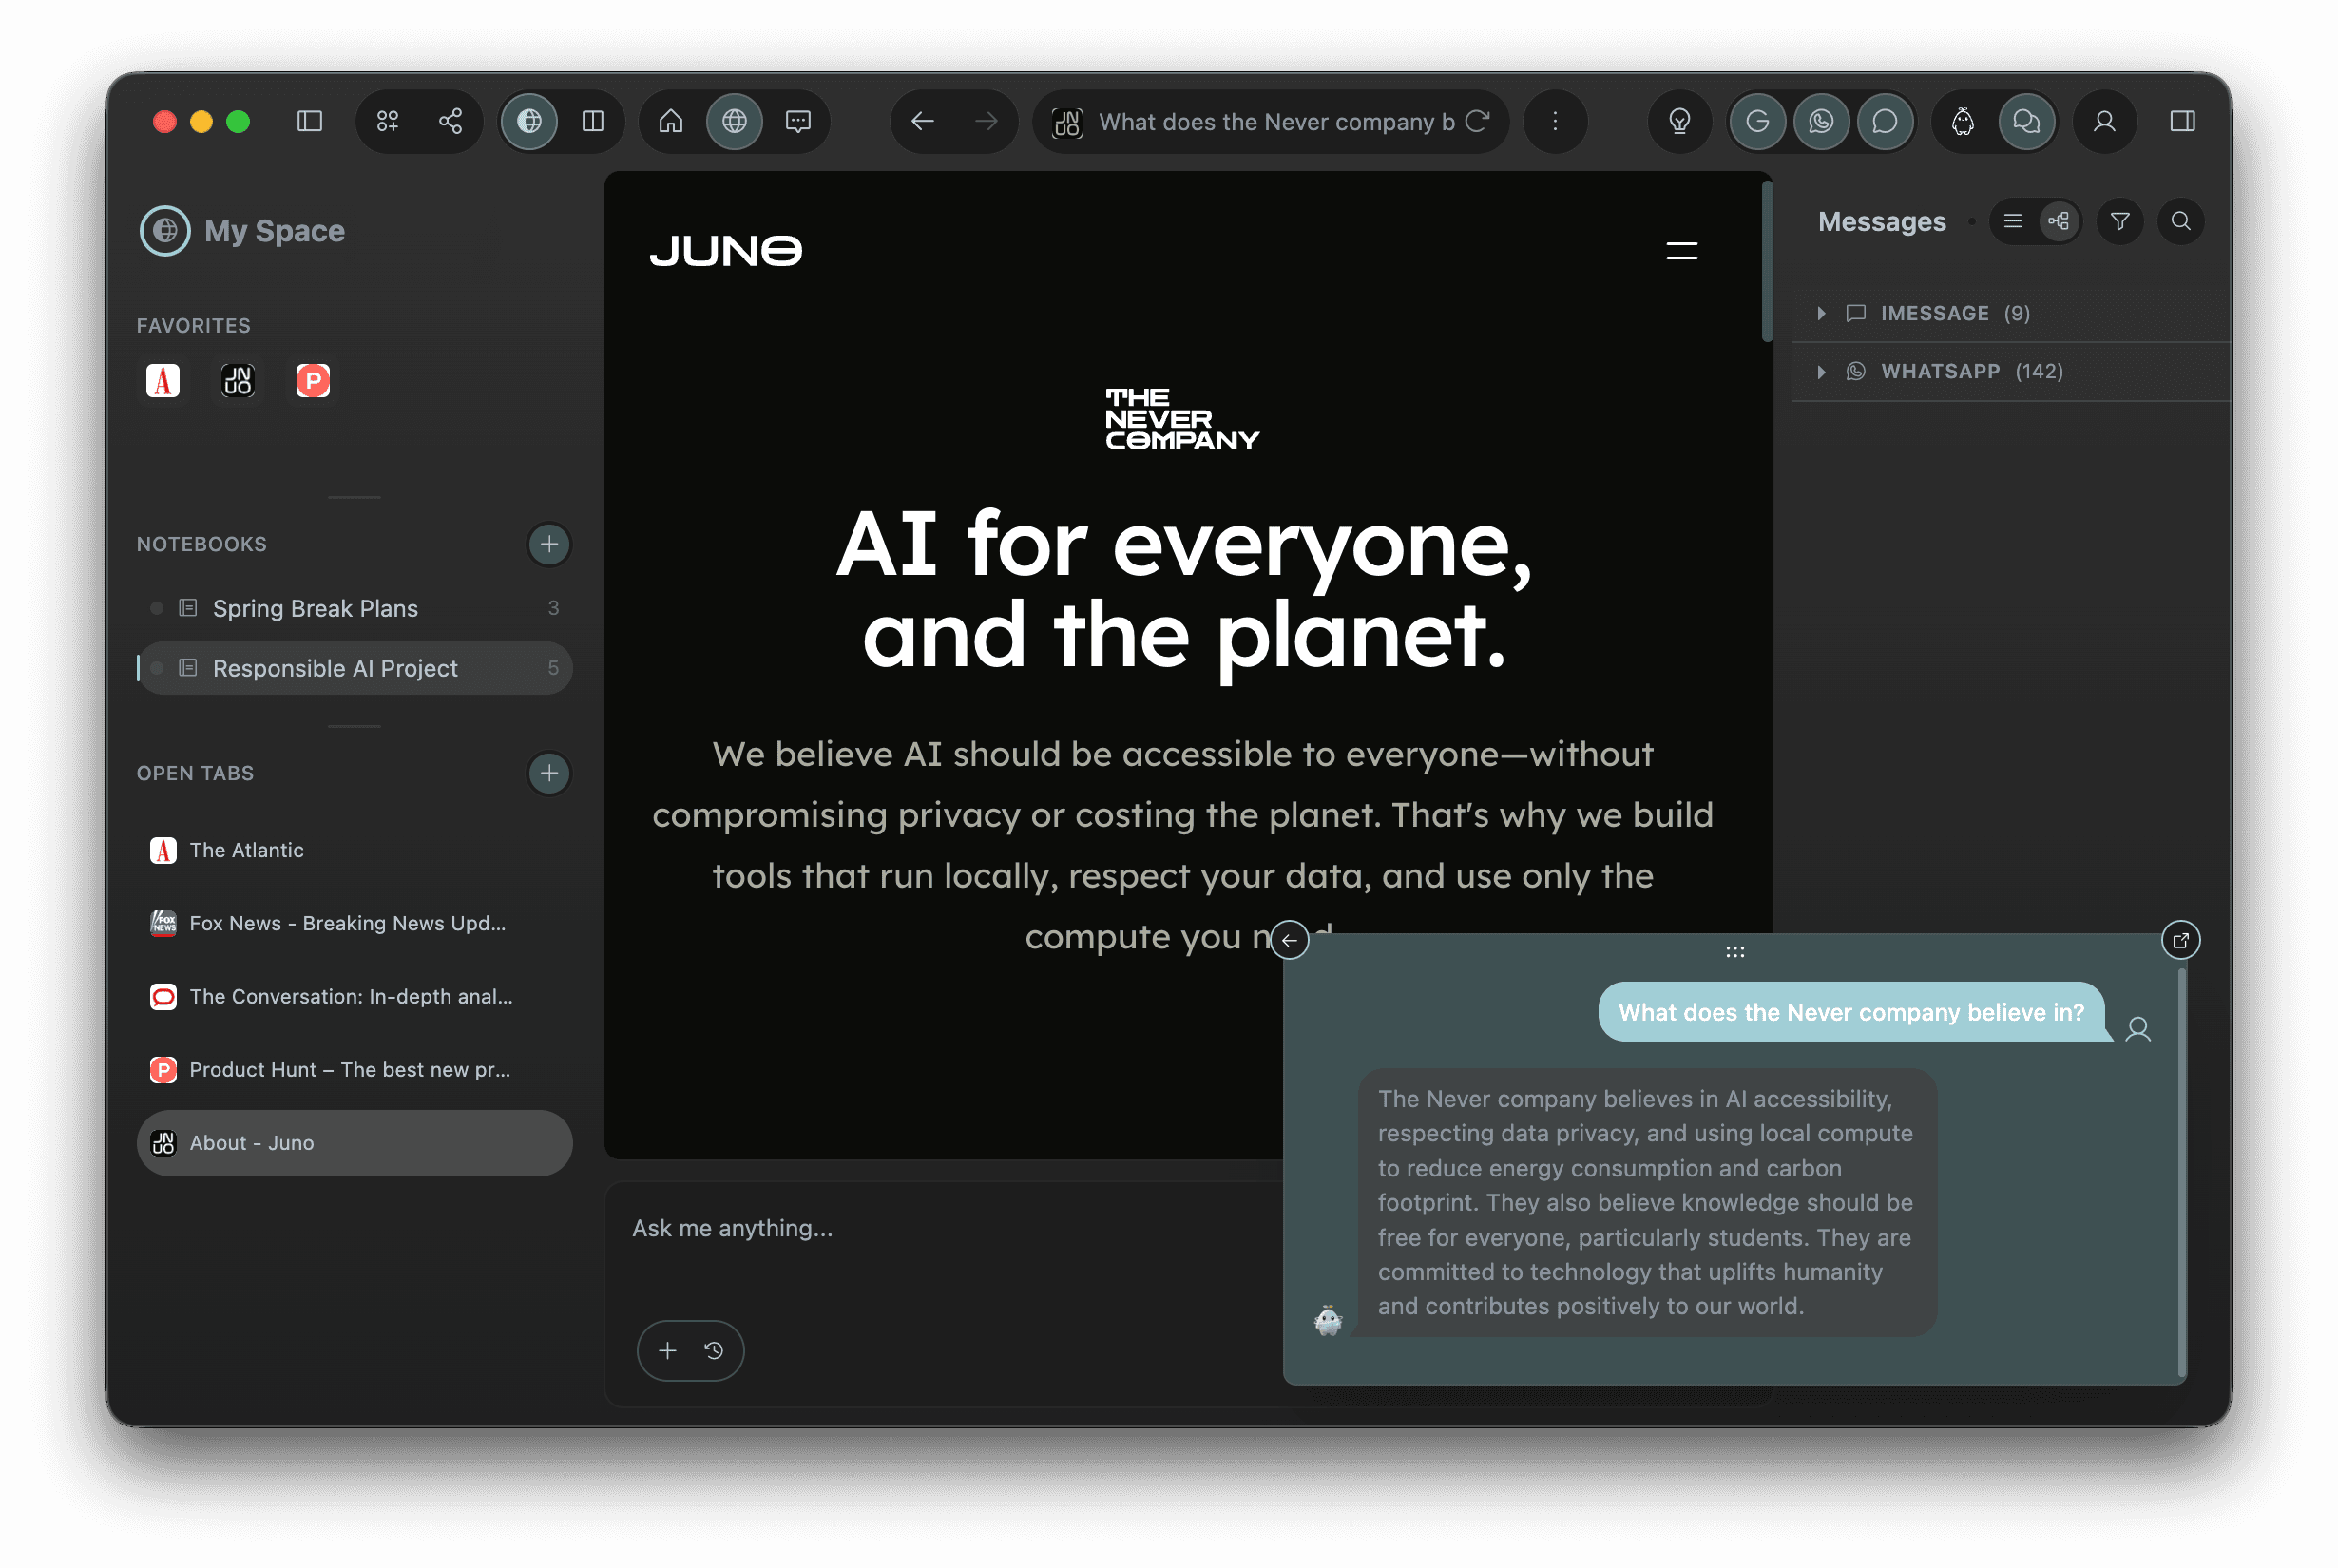Click the filter icon in the Messages panel
This screenshot has width=2338, height=1568.
[2120, 221]
